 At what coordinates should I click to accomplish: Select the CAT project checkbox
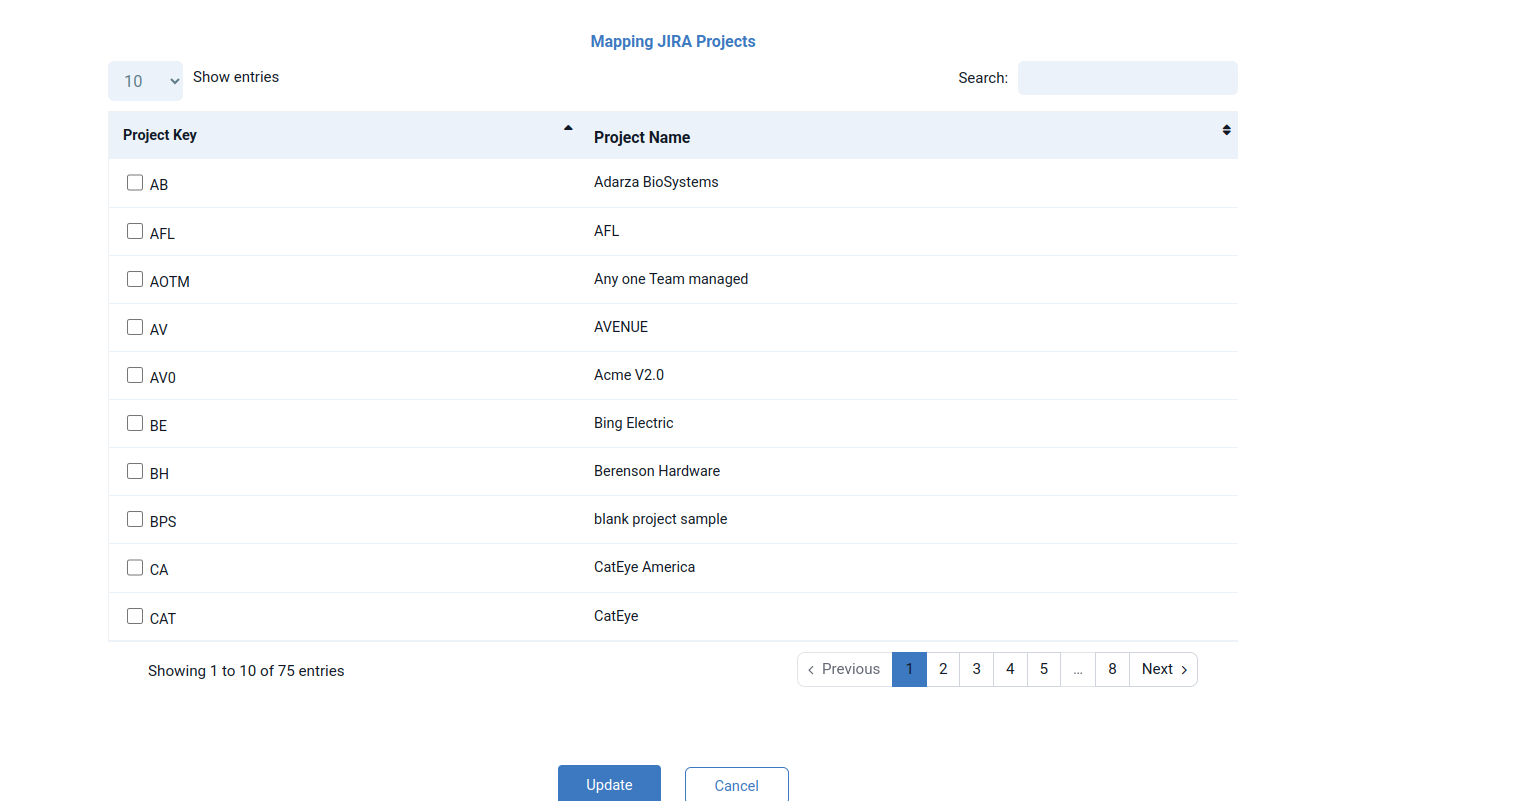tap(135, 616)
